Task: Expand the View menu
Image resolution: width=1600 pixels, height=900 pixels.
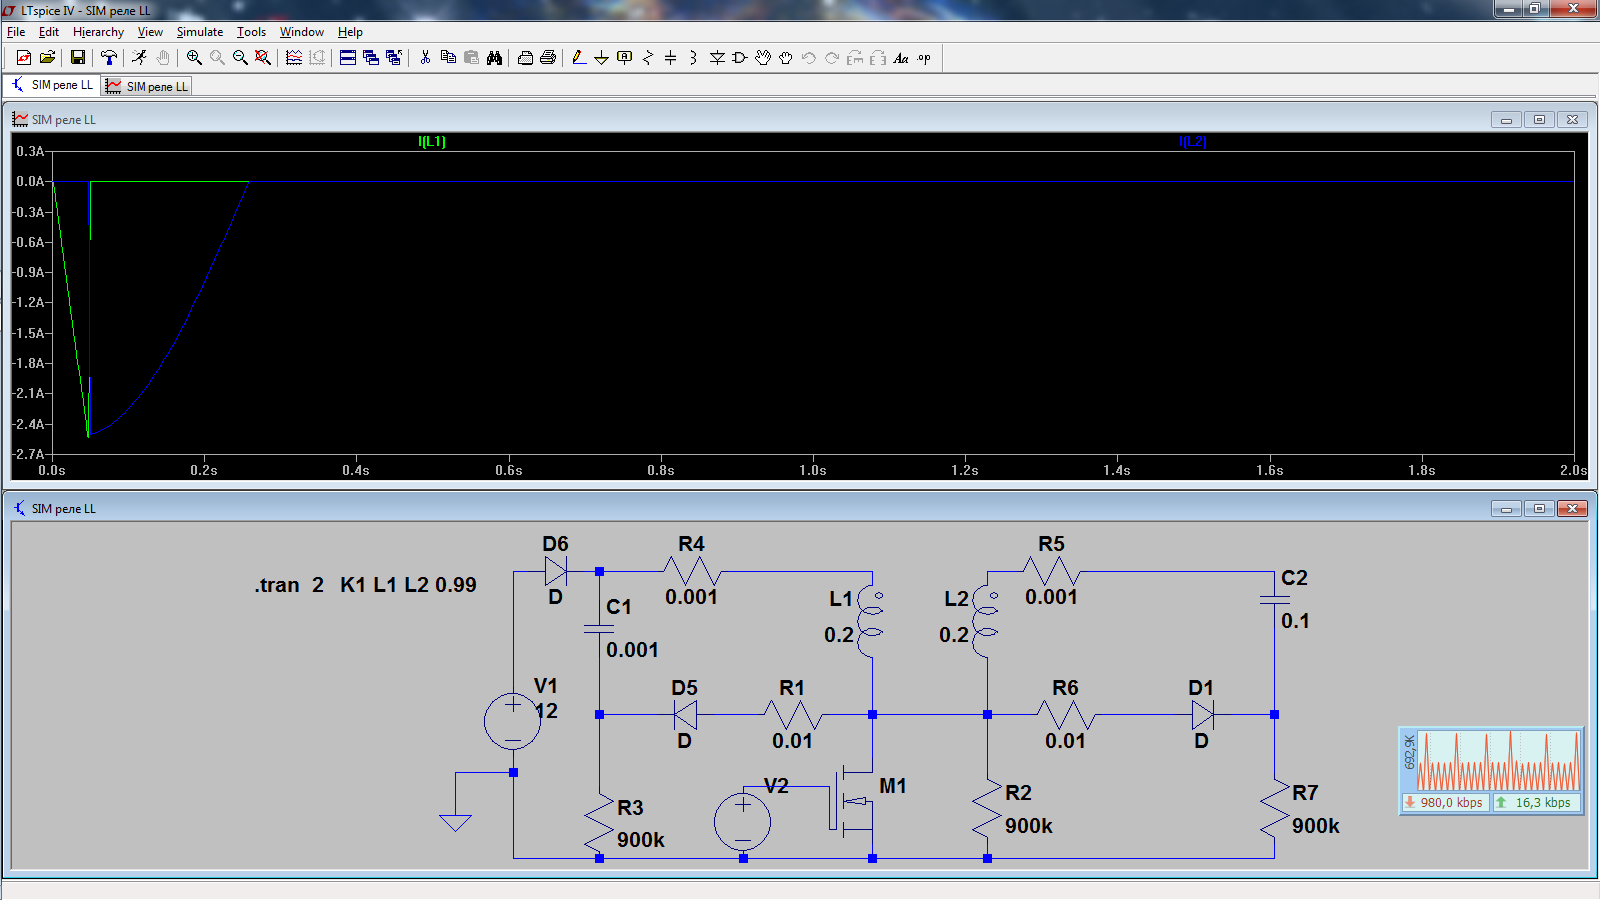Action: coord(150,32)
